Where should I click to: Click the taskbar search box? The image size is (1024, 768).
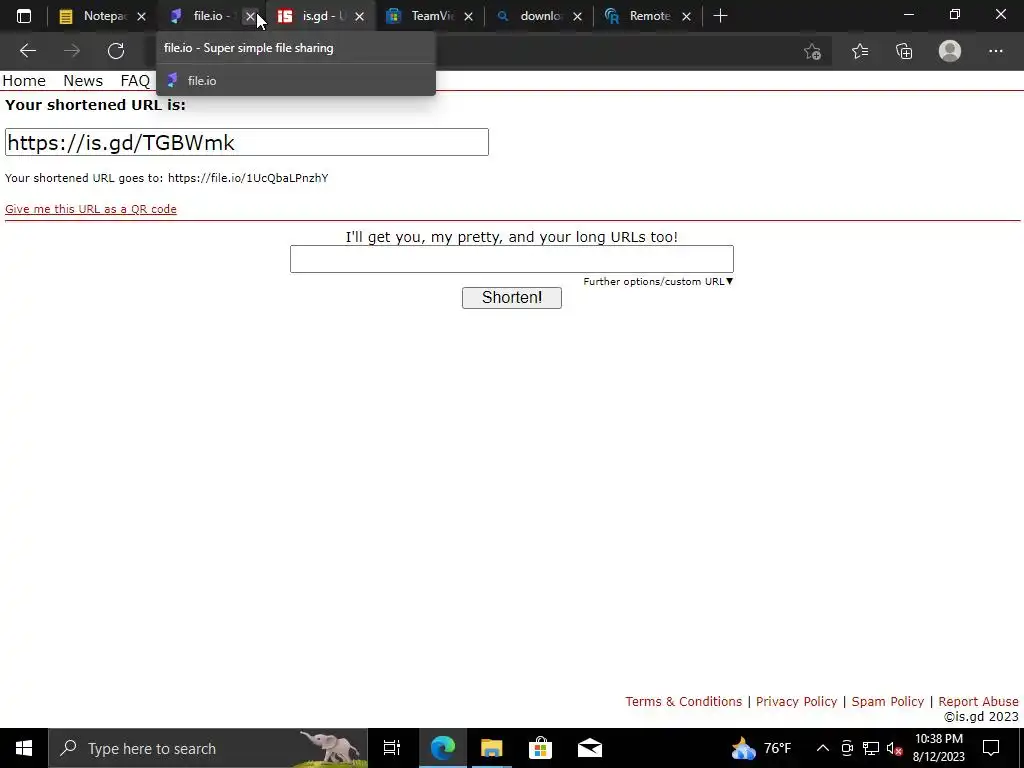coord(208,748)
